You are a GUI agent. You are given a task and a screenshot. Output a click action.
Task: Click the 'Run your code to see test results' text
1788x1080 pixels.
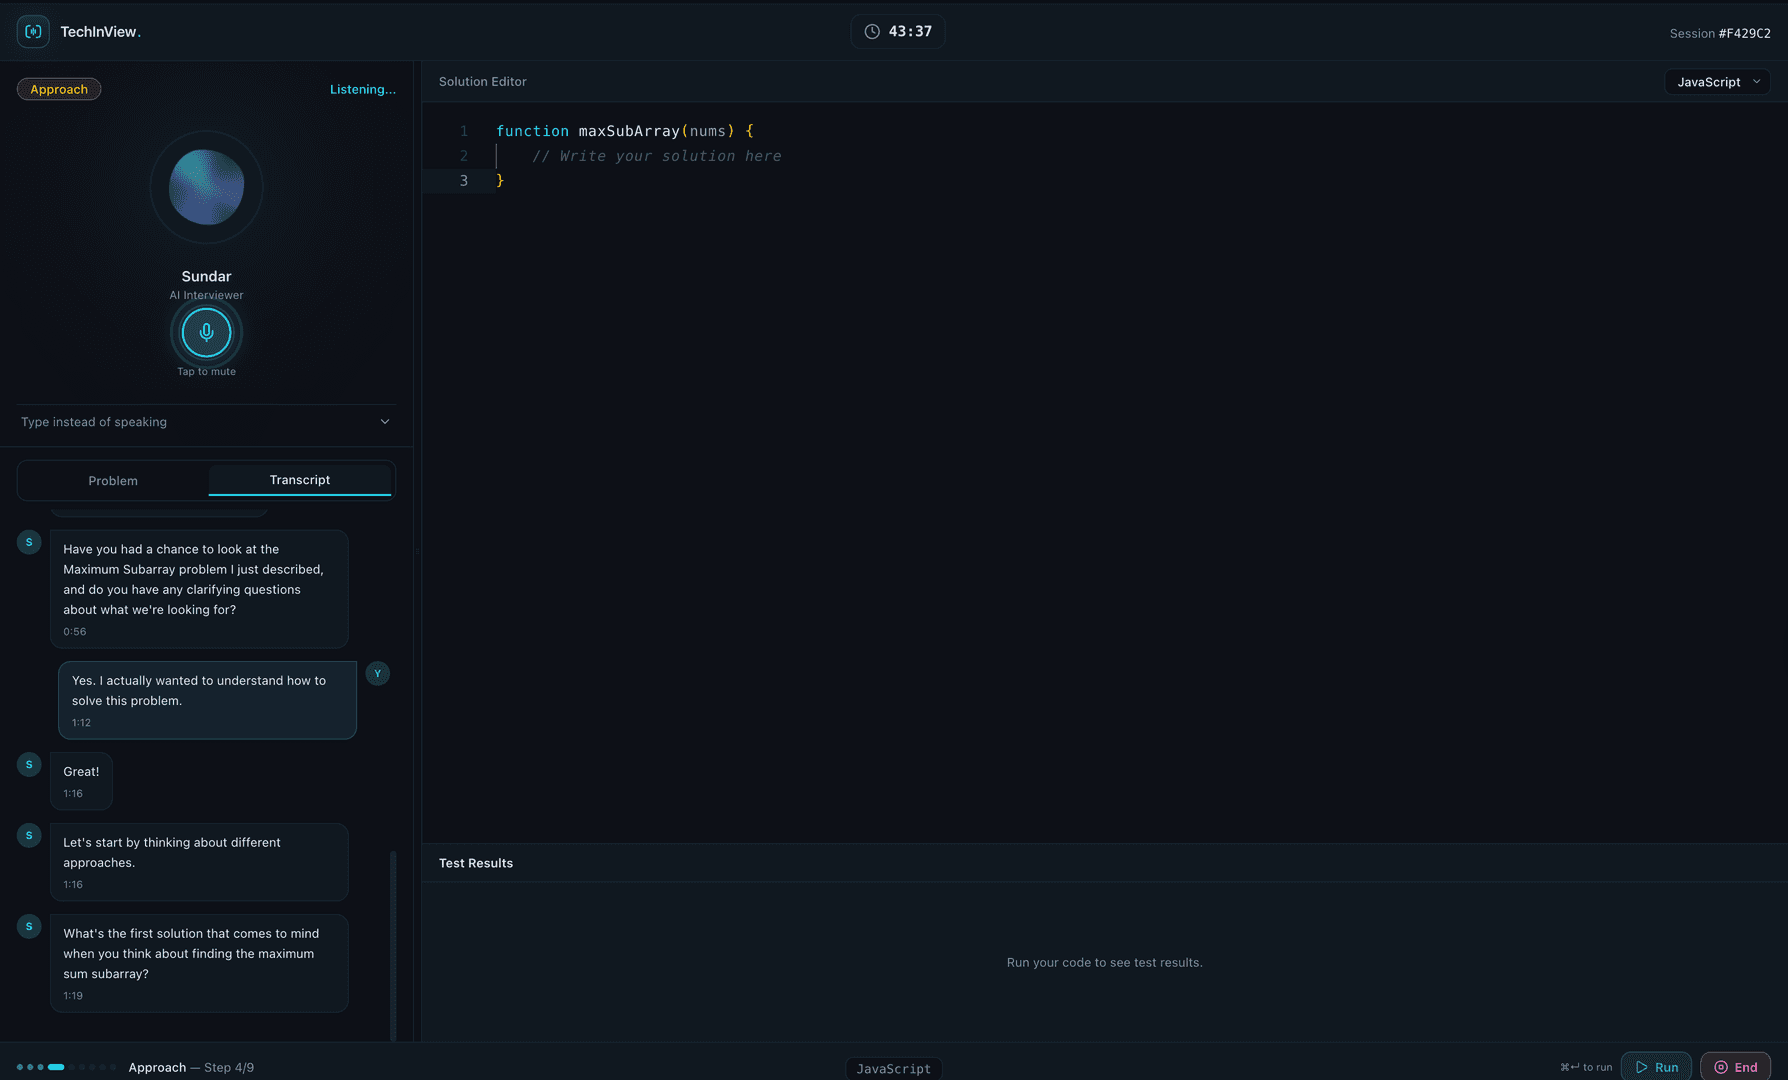pos(1105,962)
